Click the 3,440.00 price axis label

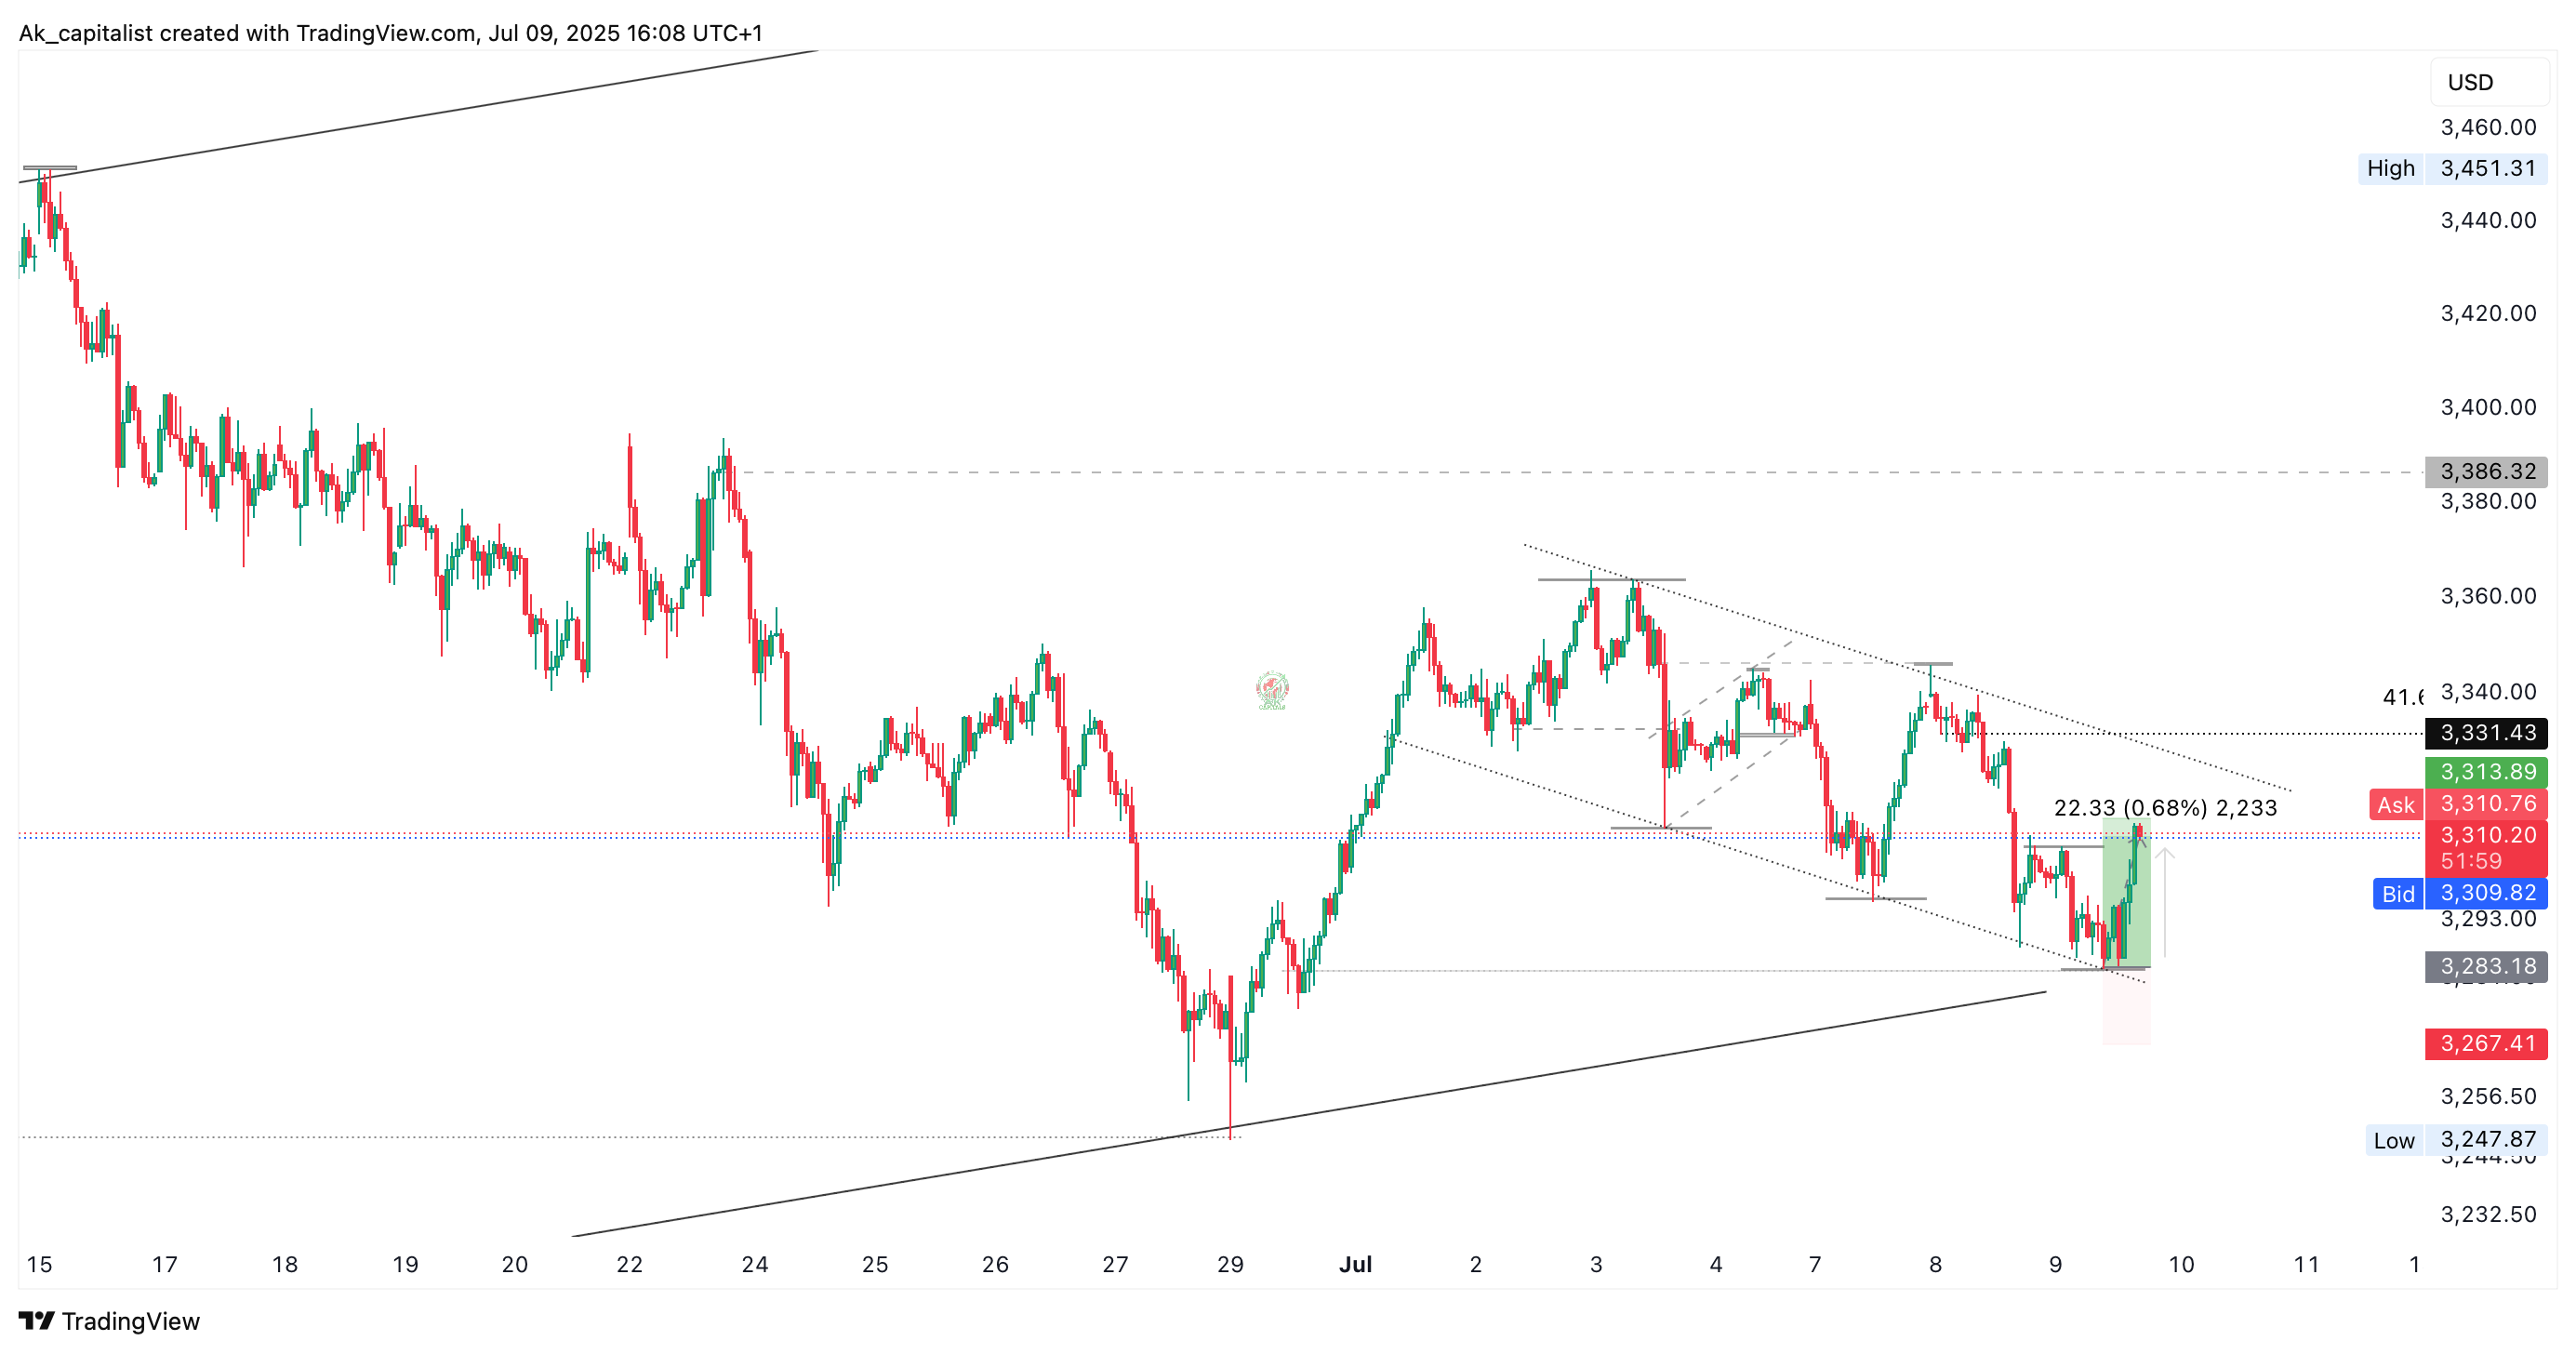(2488, 220)
